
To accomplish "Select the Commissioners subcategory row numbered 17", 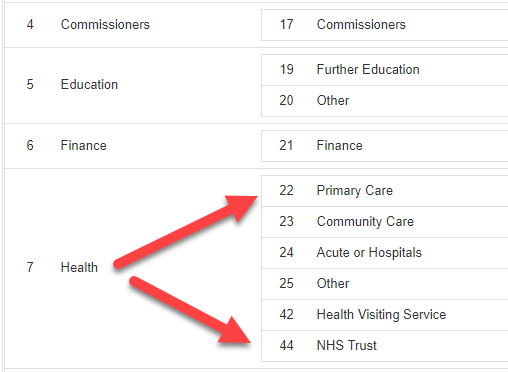I will [x=385, y=25].
